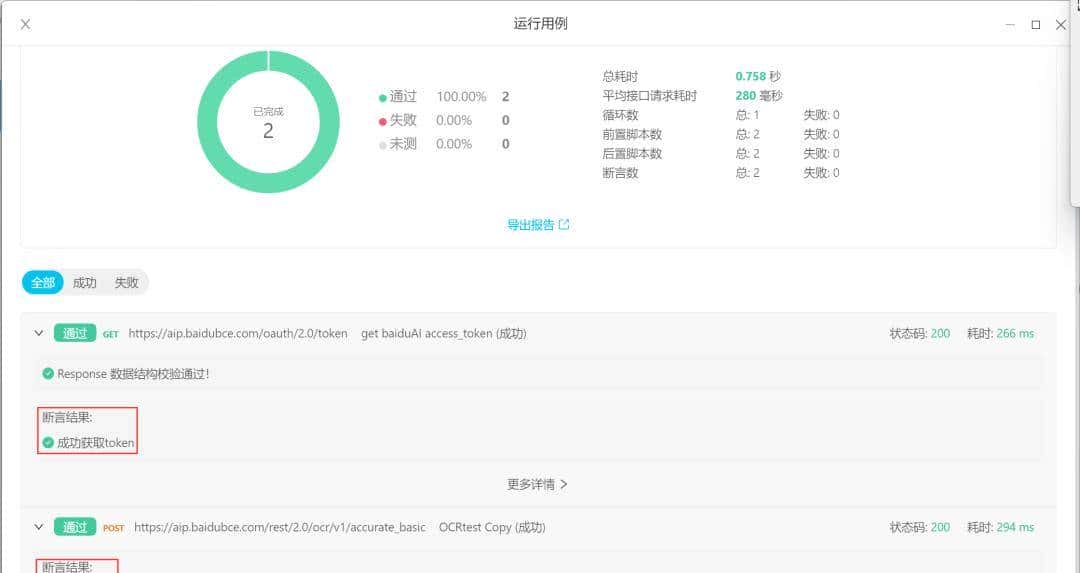Click the chevron arrow next to 更多详情
This screenshot has width=1080, height=573.
(x=564, y=484)
